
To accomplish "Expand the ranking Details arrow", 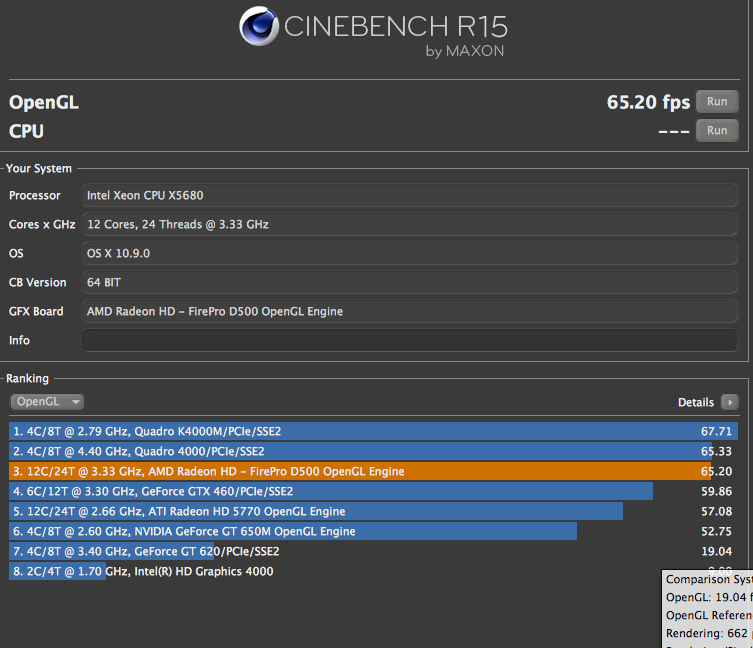I will [x=729, y=402].
